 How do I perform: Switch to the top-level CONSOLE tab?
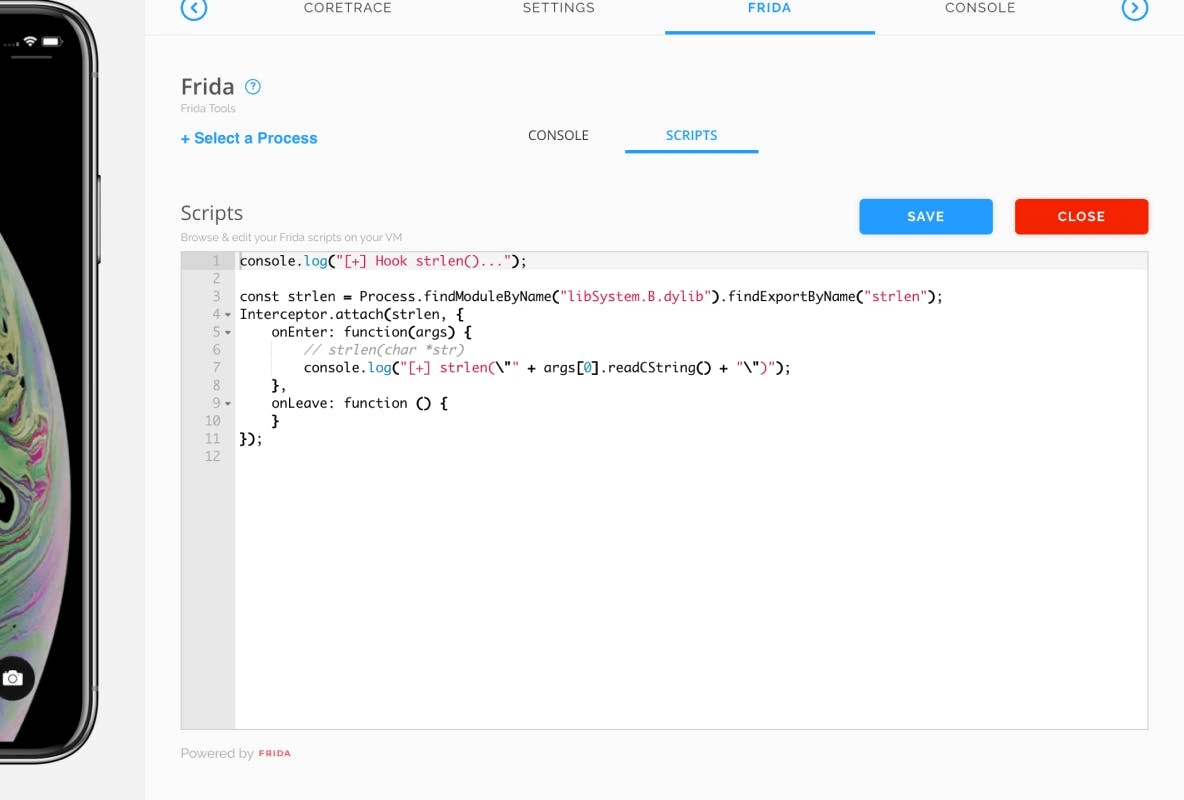tap(980, 8)
